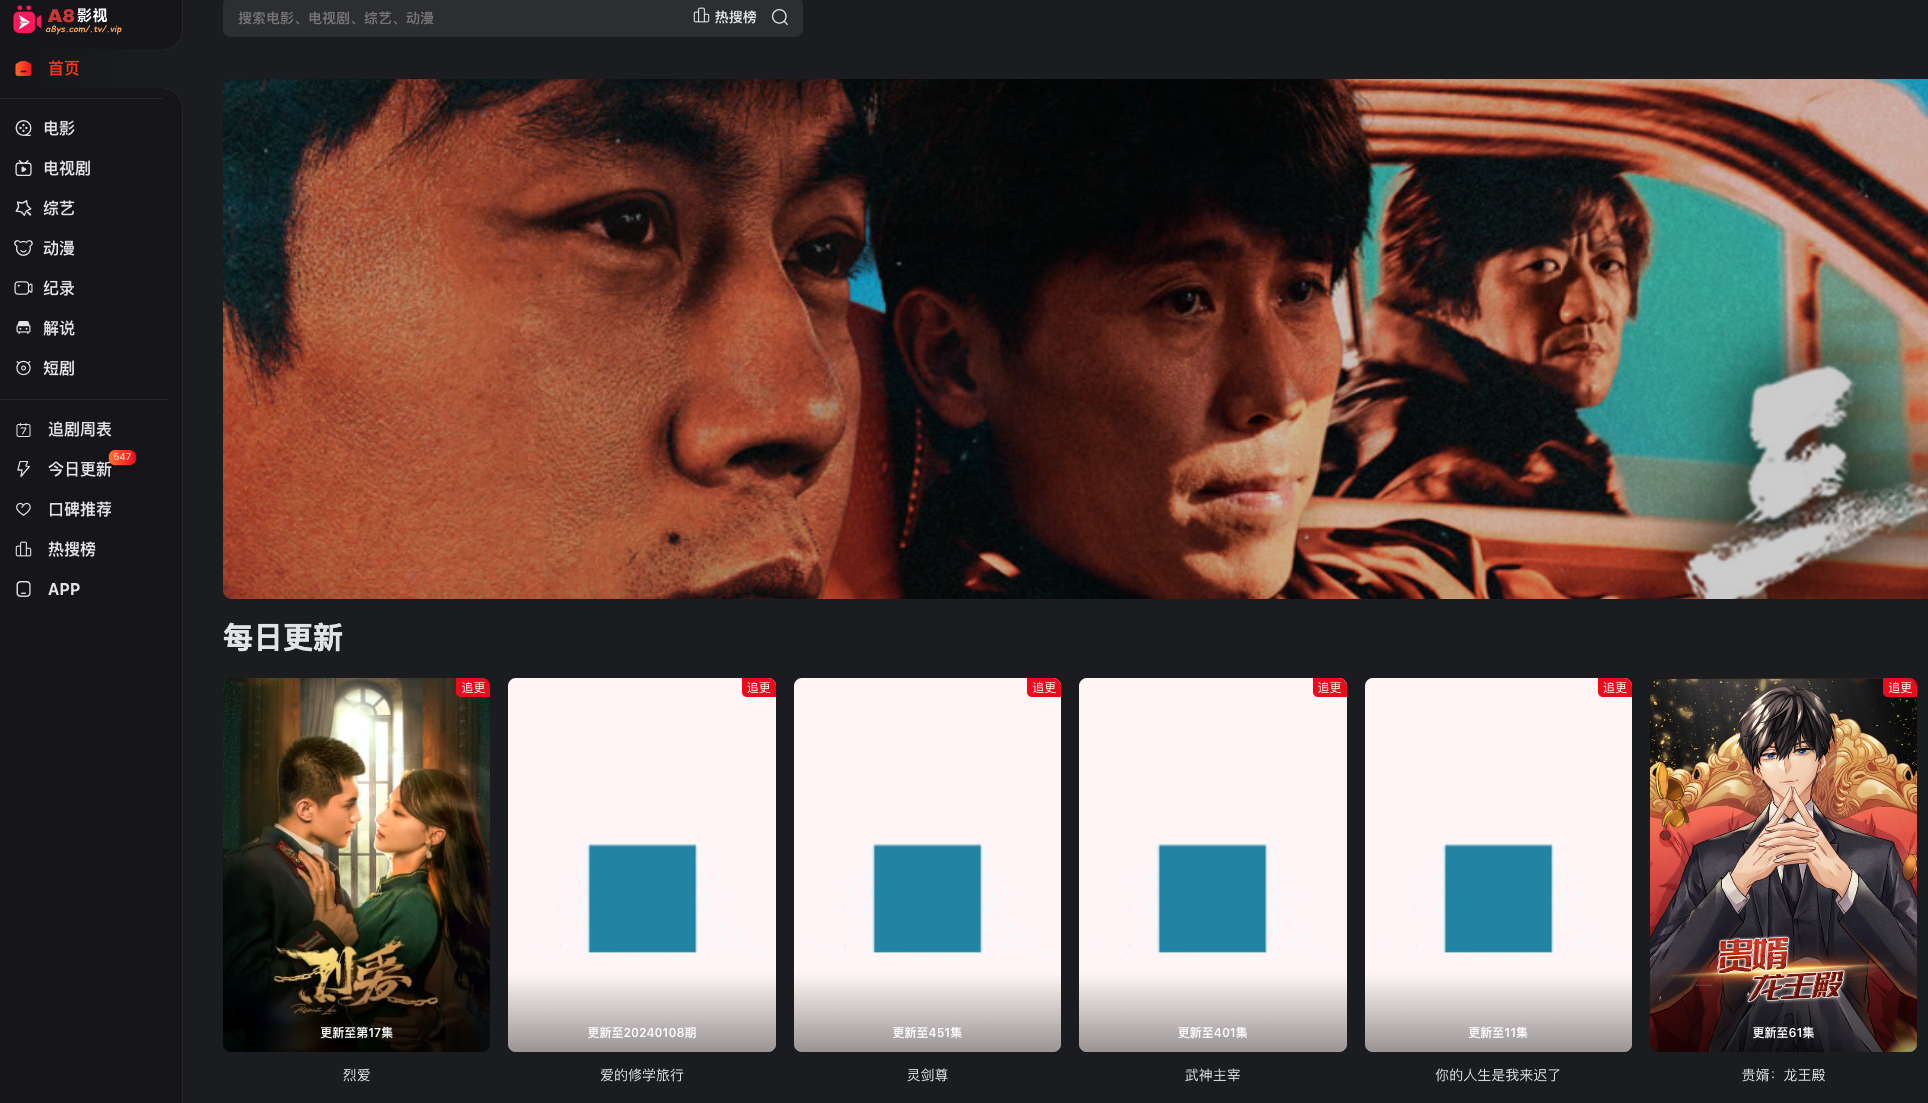Image resolution: width=1928 pixels, height=1103 pixels.
Task: Click the 更新至401集 label
Action: [x=1213, y=1033]
